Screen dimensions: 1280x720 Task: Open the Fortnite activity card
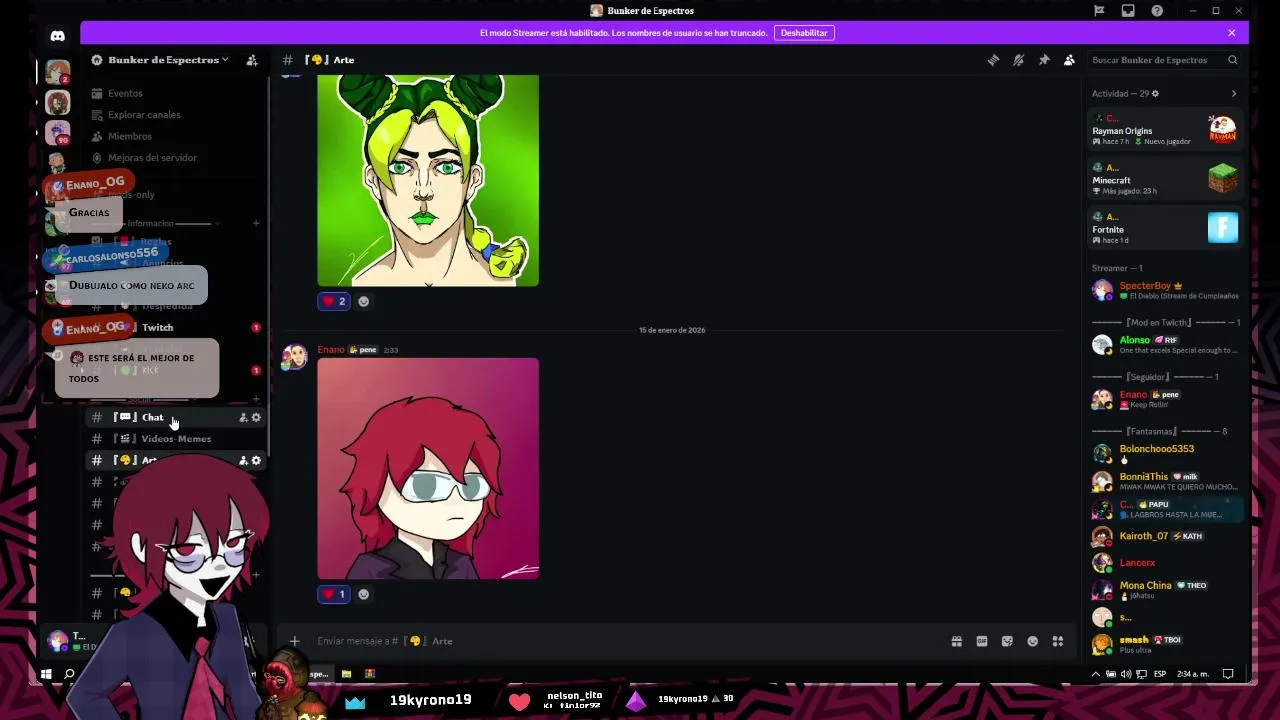point(1165,228)
